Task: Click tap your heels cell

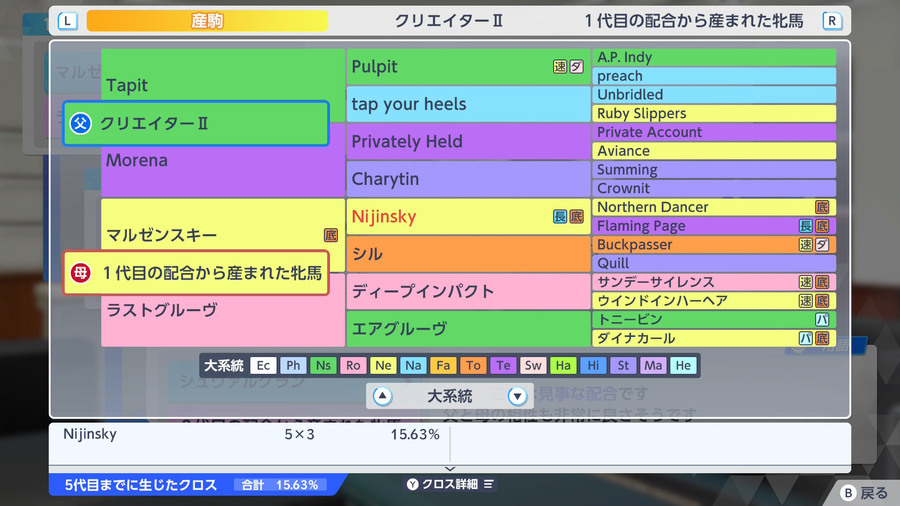Action: [468, 104]
